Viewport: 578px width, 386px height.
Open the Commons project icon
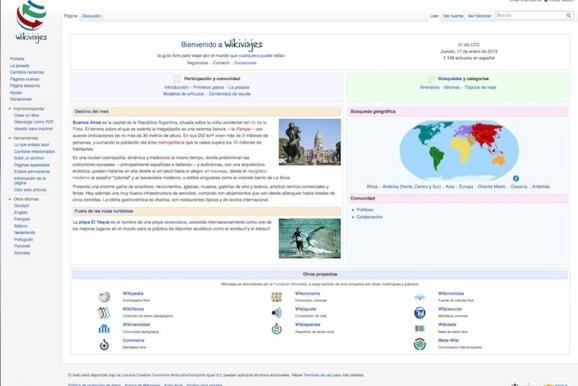click(104, 344)
